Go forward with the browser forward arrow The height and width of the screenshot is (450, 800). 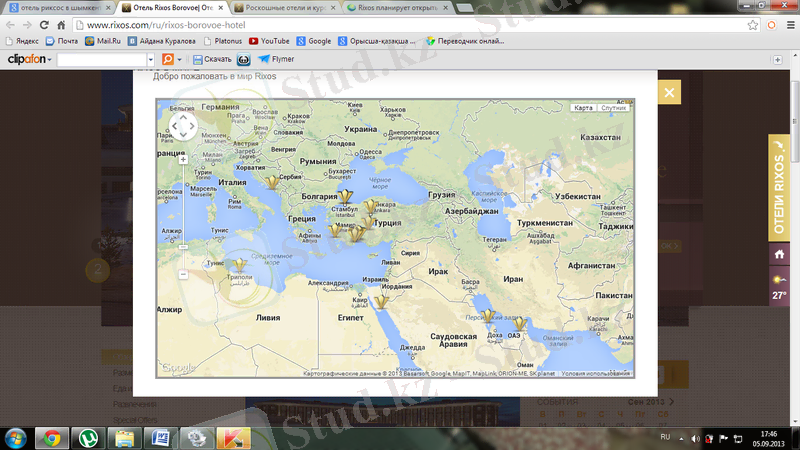27,24
